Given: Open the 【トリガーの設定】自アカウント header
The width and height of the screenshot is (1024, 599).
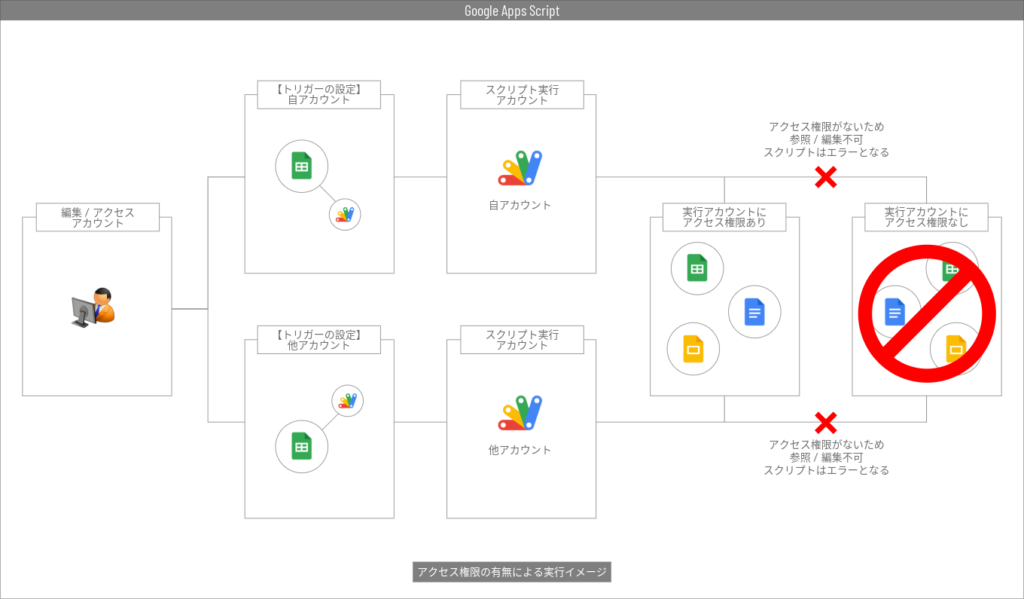Looking at the screenshot, I should pos(320,94).
